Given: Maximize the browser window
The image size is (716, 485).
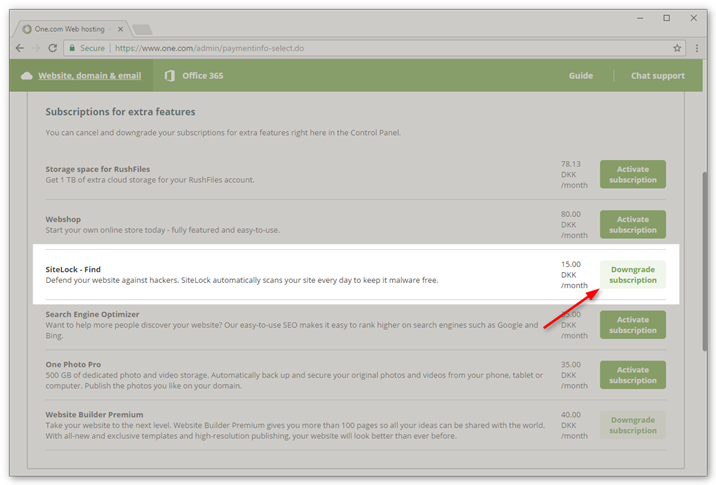Looking at the screenshot, I should click(667, 18).
